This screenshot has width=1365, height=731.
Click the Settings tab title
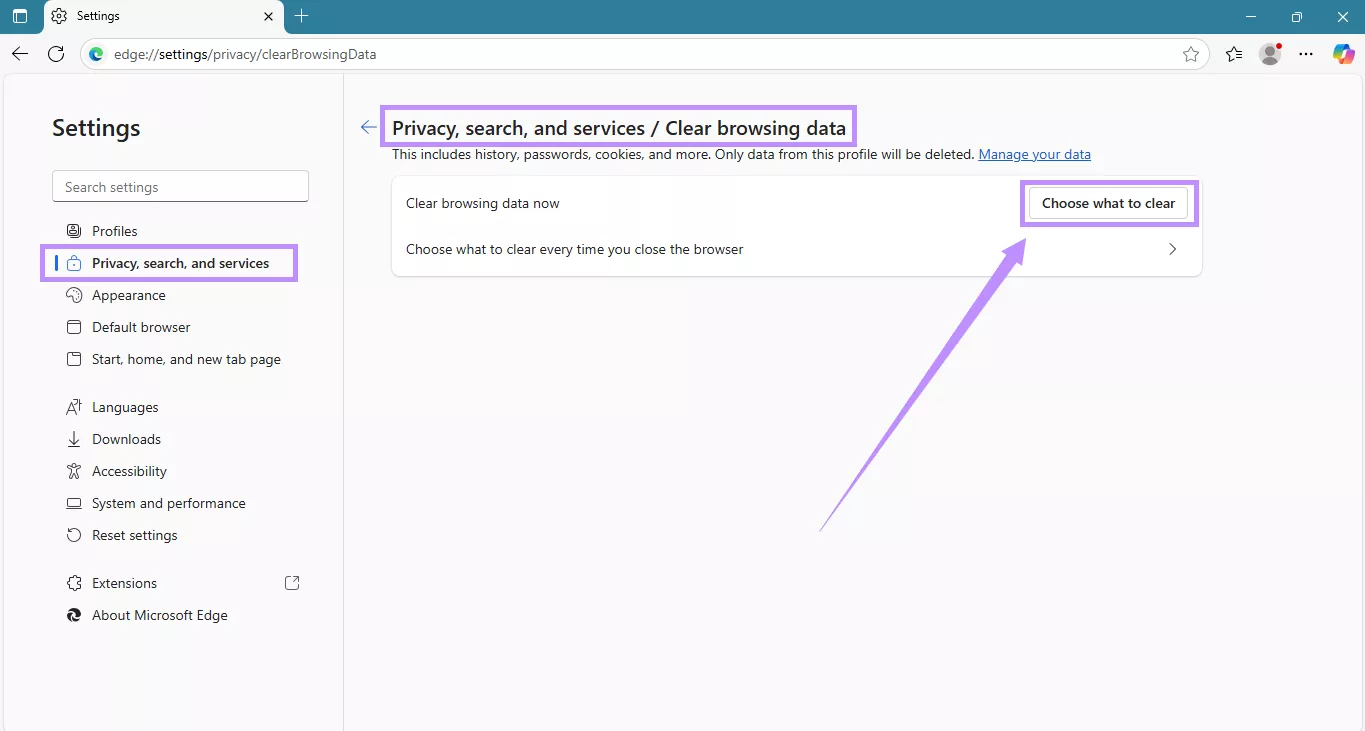point(98,16)
